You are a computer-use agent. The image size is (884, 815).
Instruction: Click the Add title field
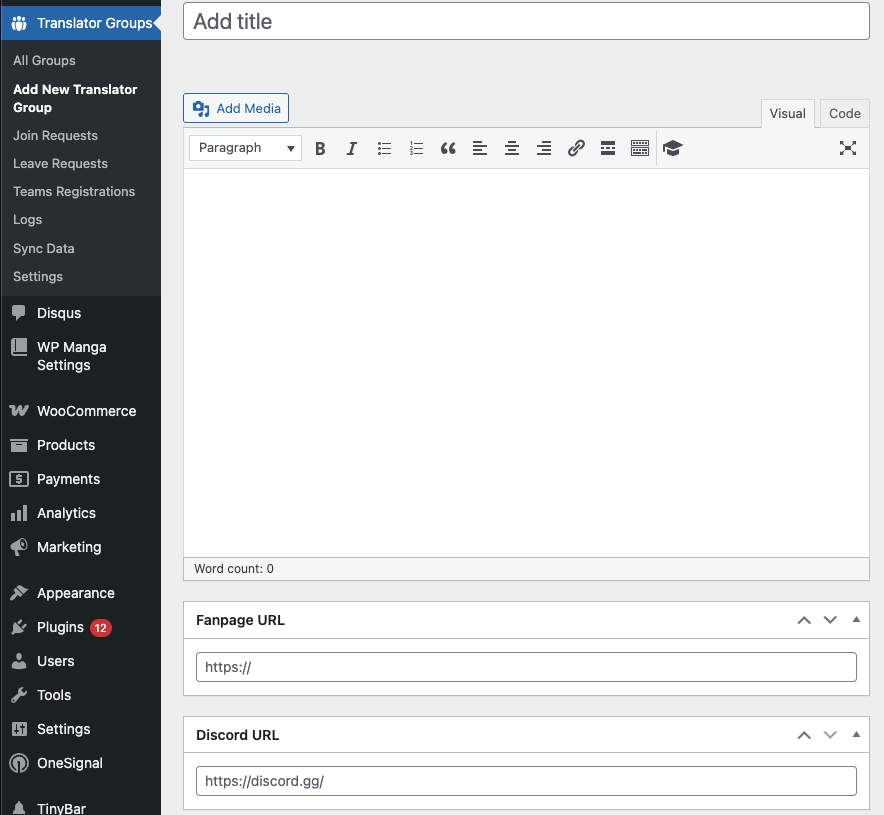pyautogui.click(x=526, y=21)
